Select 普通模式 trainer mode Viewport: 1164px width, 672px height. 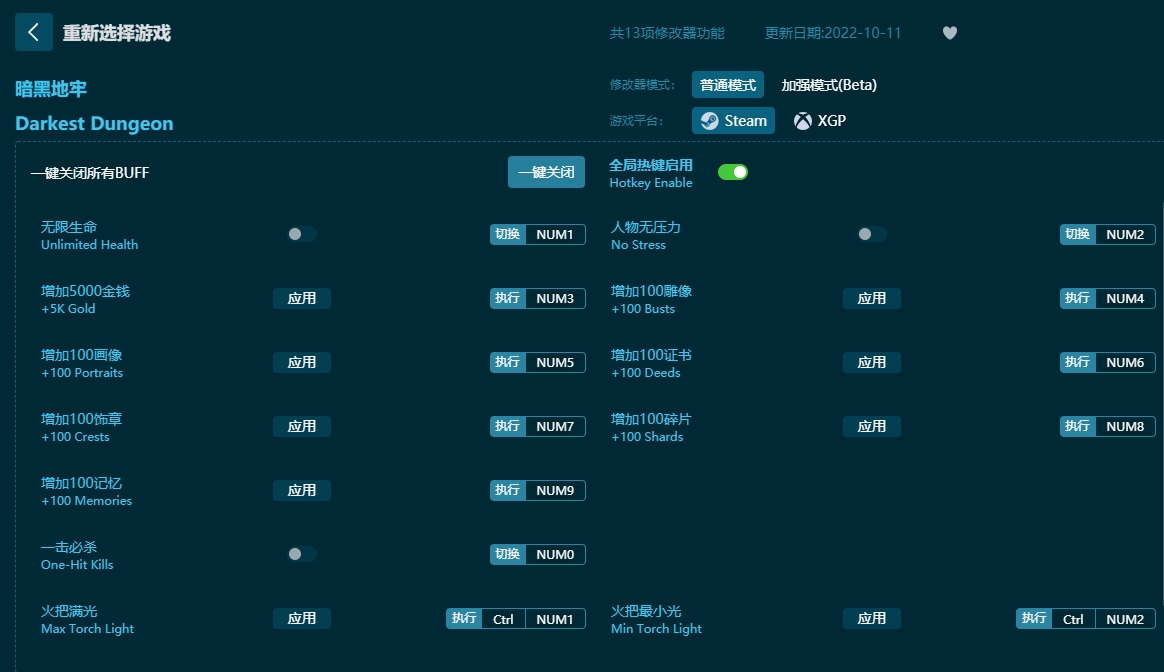click(x=728, y=85)
